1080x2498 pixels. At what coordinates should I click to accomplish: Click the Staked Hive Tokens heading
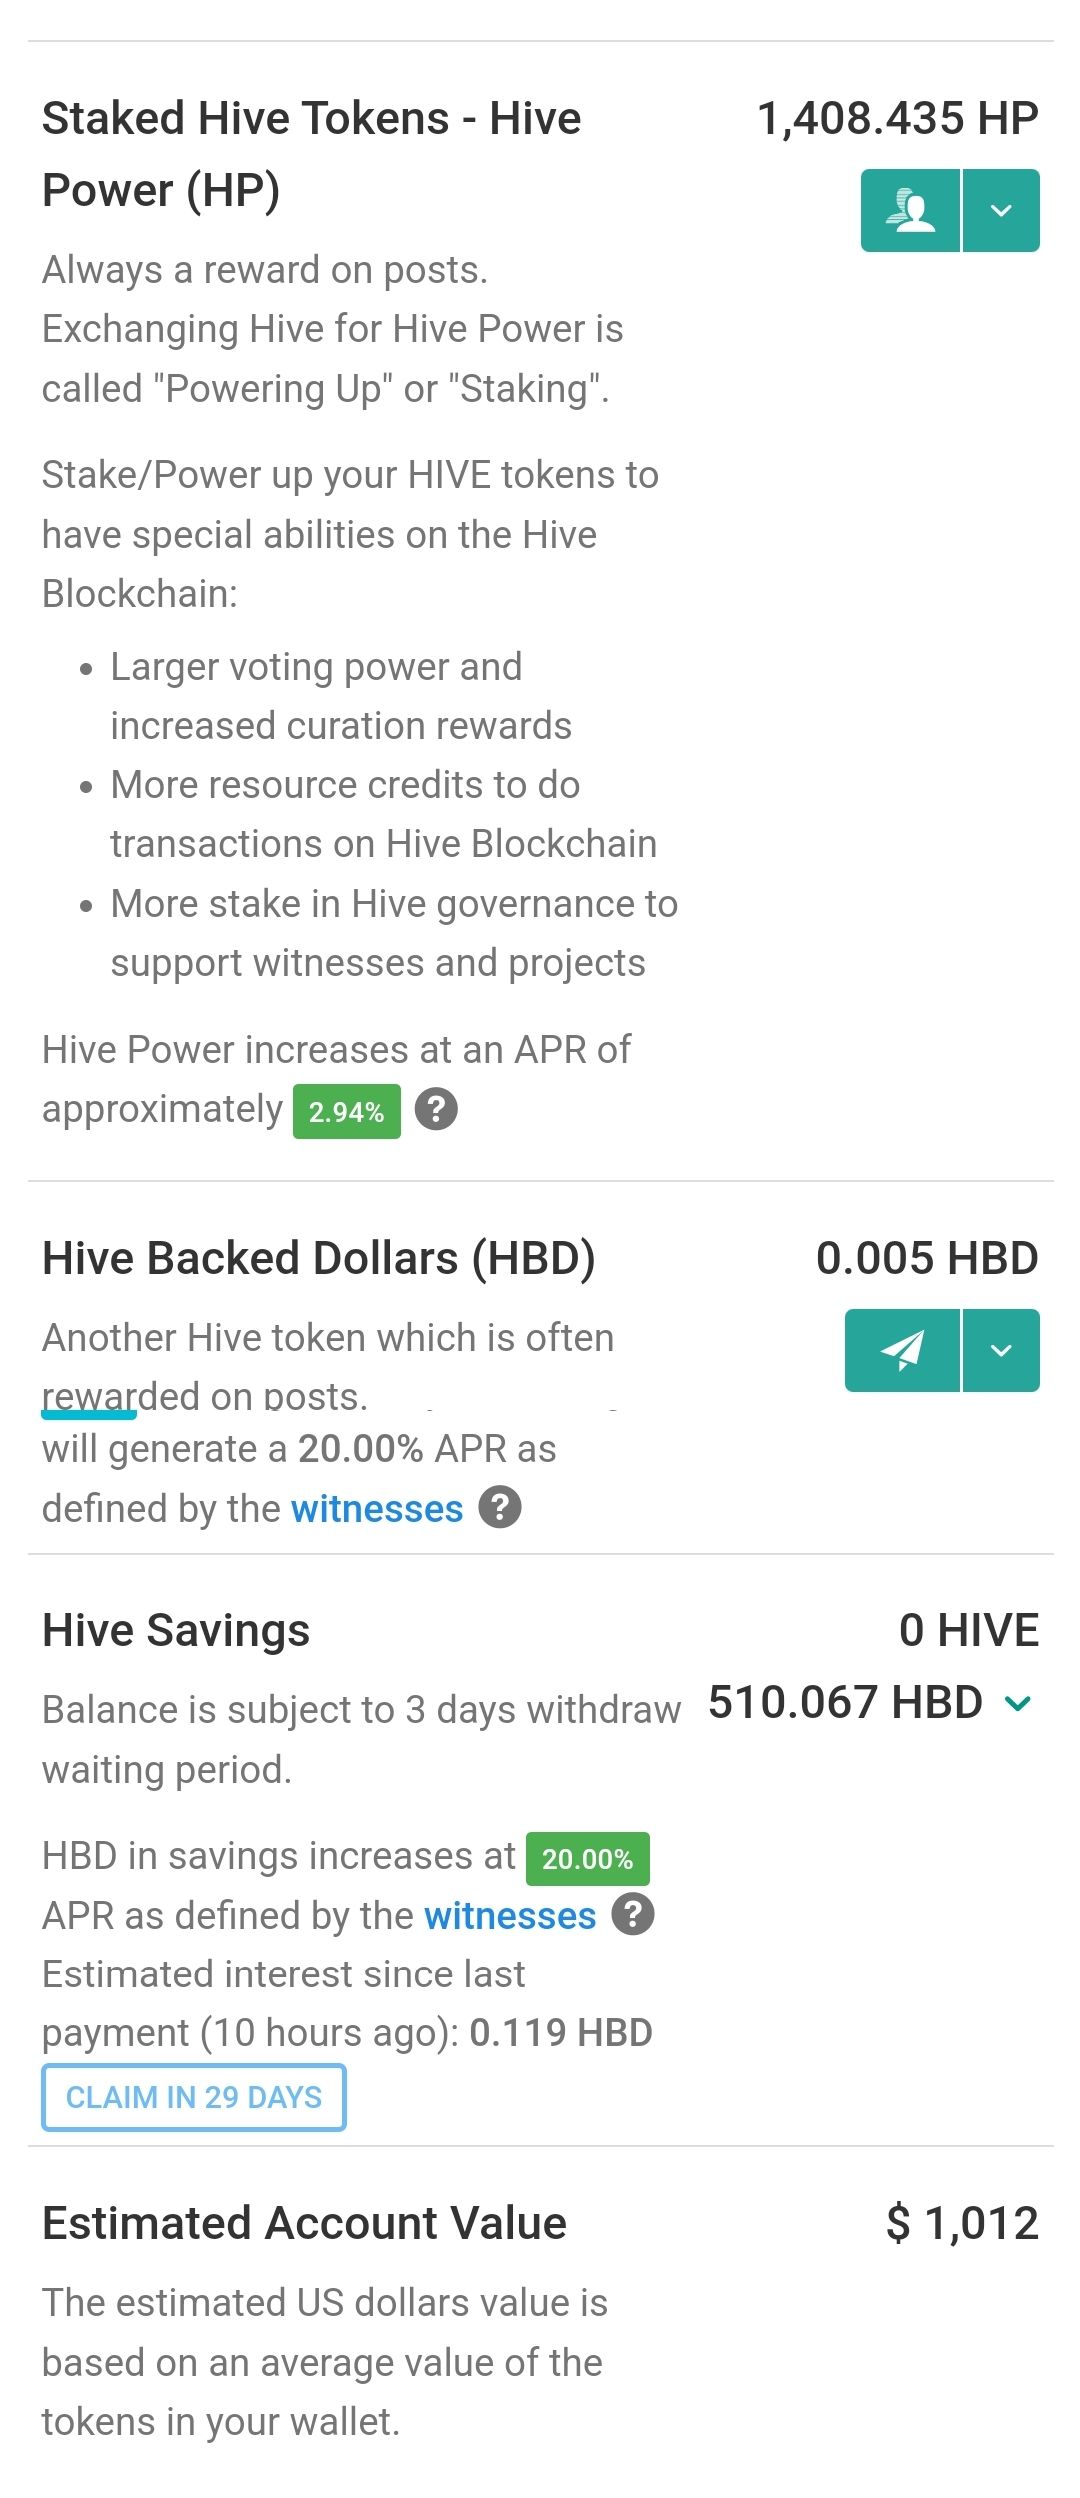[x=311, y=154]
